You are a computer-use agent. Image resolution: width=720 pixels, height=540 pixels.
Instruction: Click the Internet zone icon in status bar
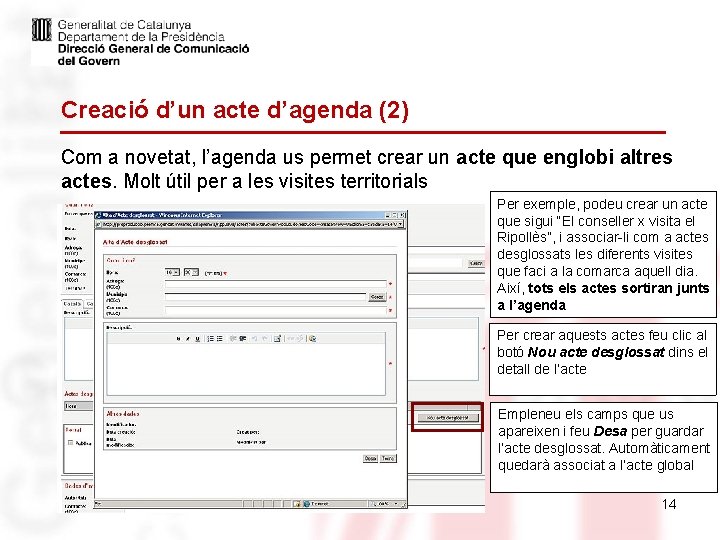(307, 504)
